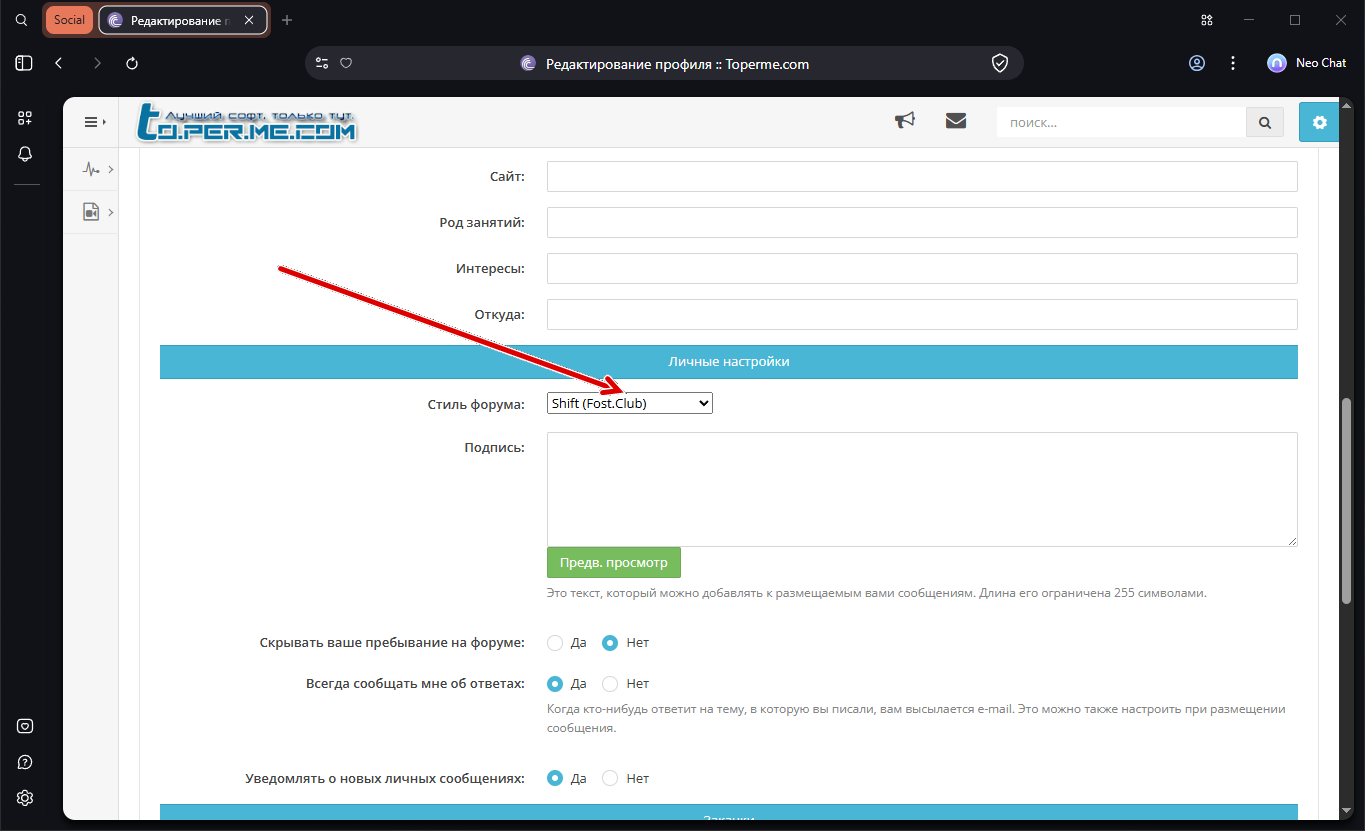Expand the video sidebar item

[96, 212]
